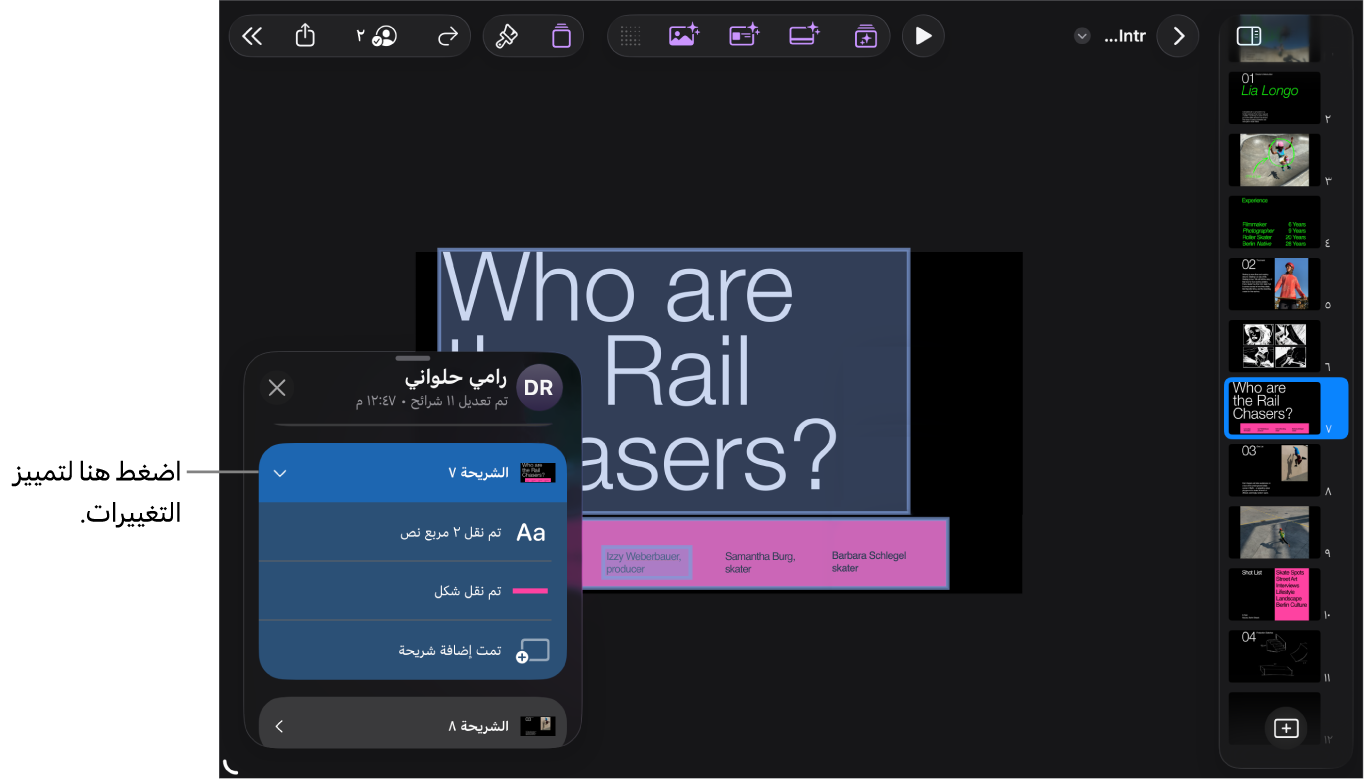Click the sparkle card-layout icon in the toolbar
The width and height of the screenshot is (1365, 779).
pyautogui.click(x=744, y=36)
